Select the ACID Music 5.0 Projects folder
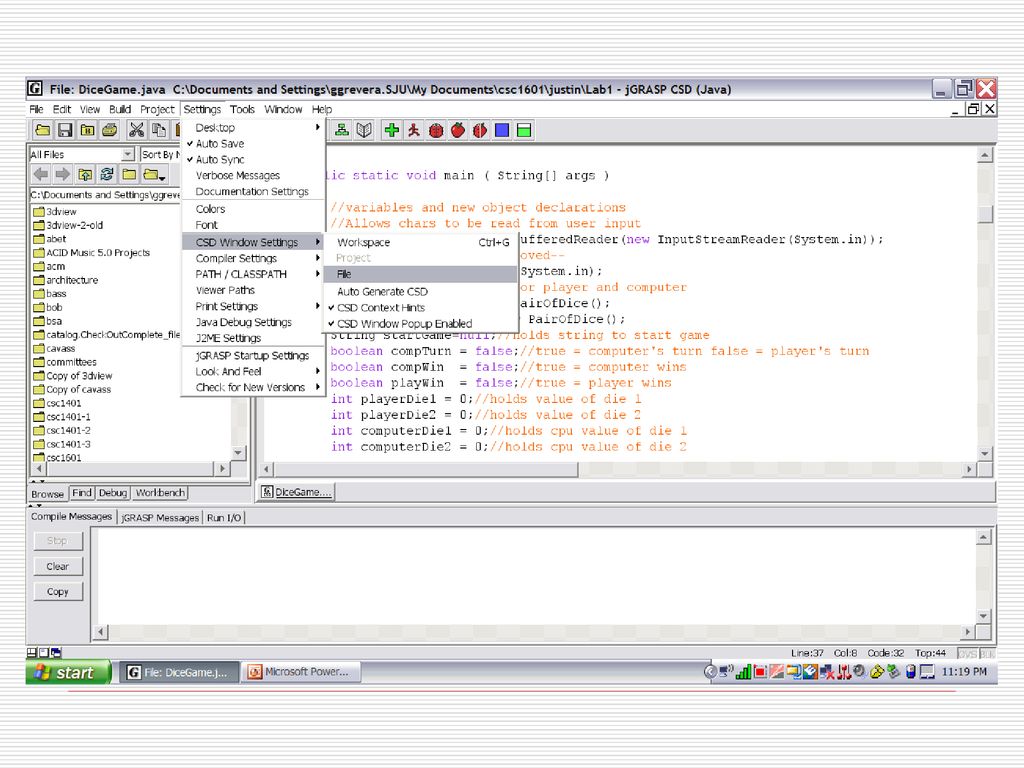 point(91,253)
